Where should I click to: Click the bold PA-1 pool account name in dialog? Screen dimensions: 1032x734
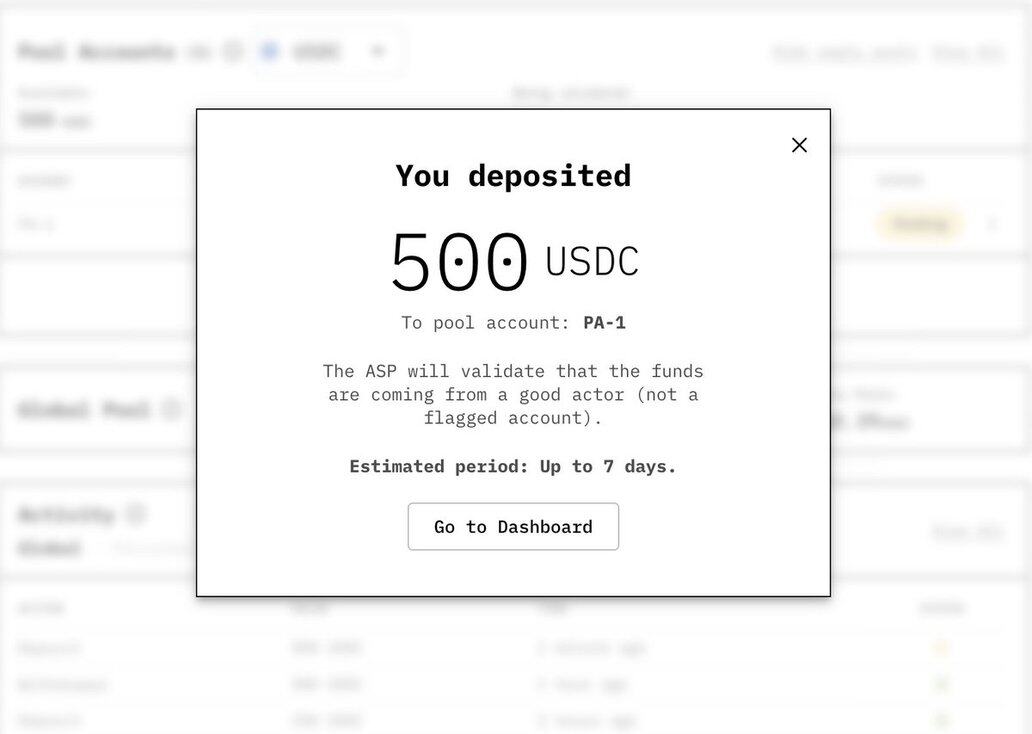click(x=604, y=323)
